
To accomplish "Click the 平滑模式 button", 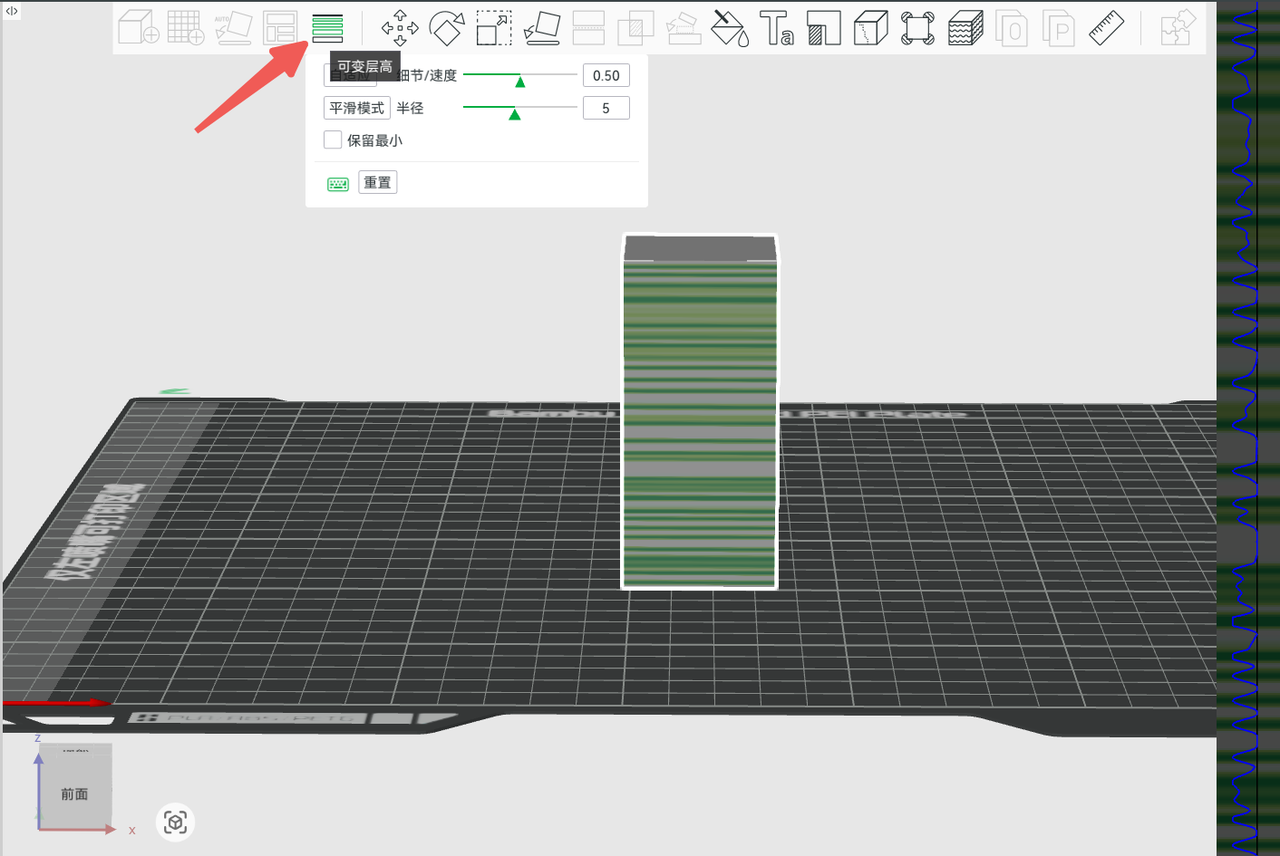I will coord(357,107).
